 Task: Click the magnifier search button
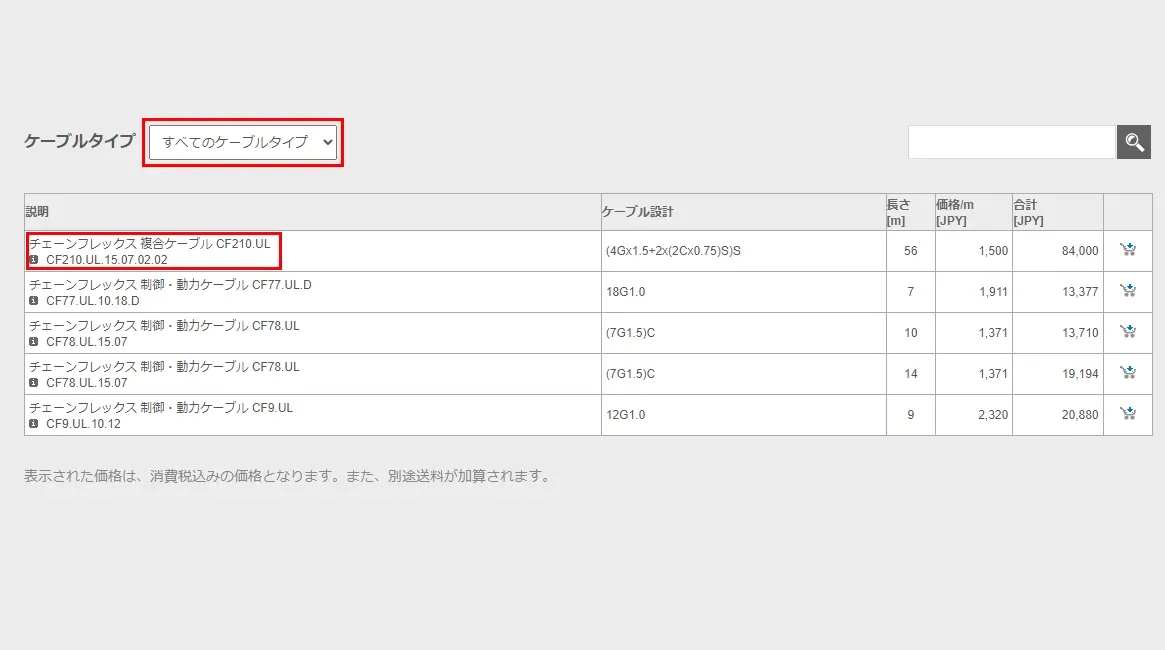[1134, 142]
